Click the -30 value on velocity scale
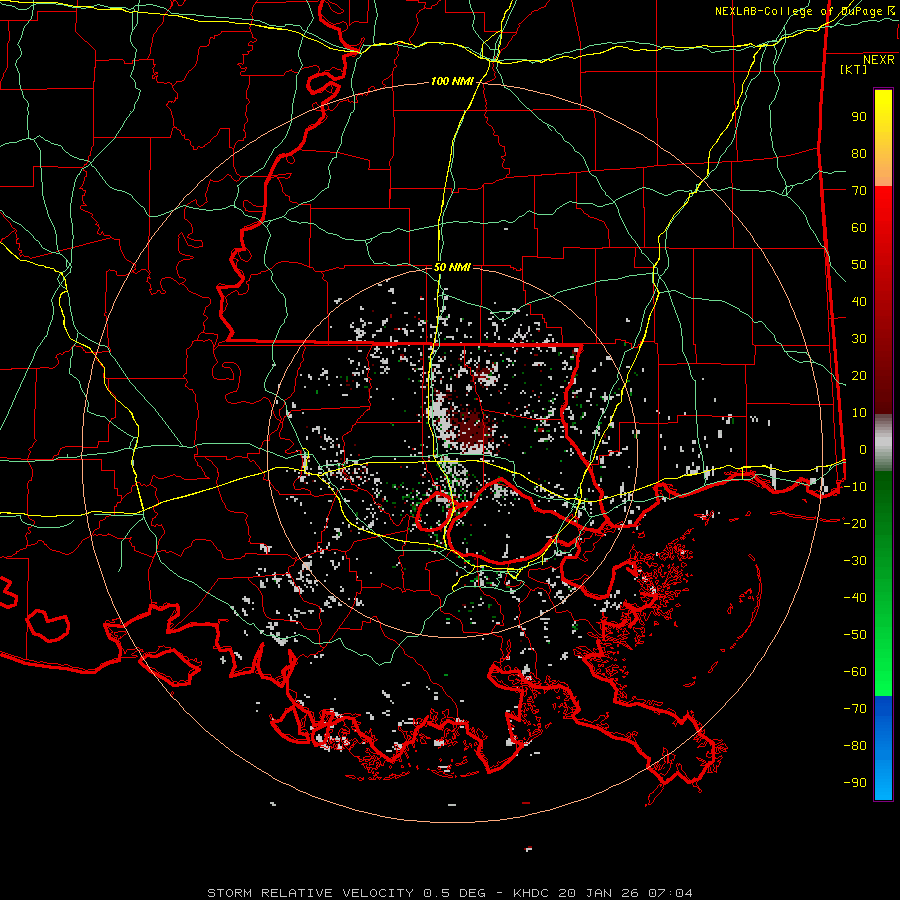 [x=855, y=561]
